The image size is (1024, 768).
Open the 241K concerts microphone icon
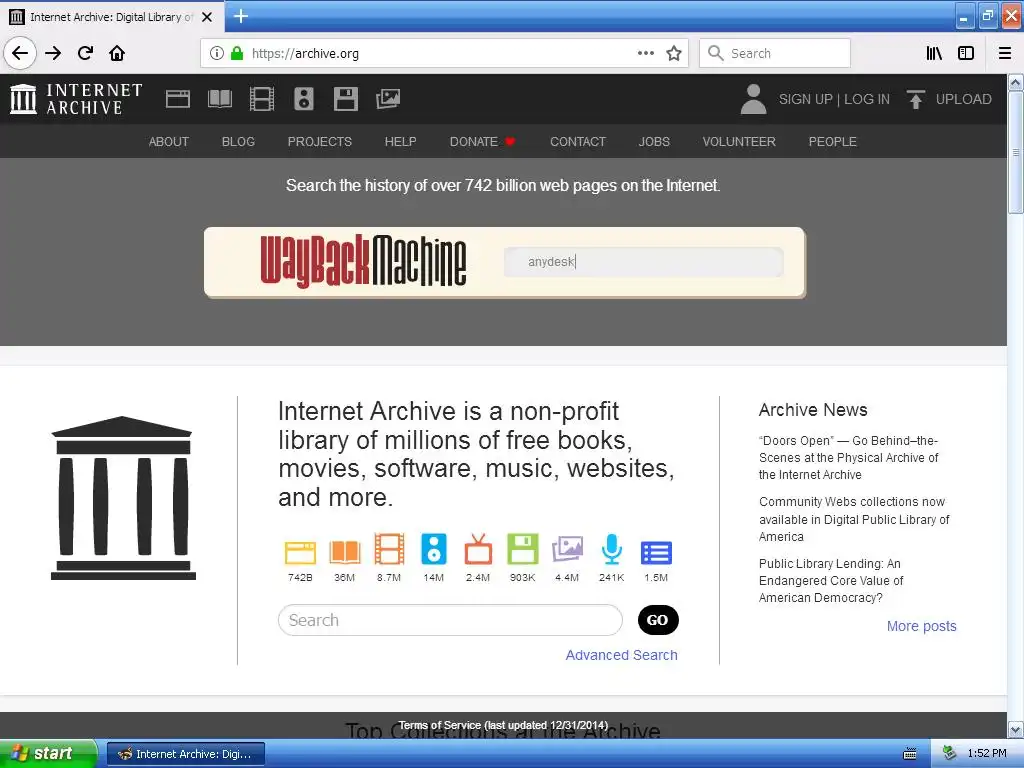tap(611, 549)
